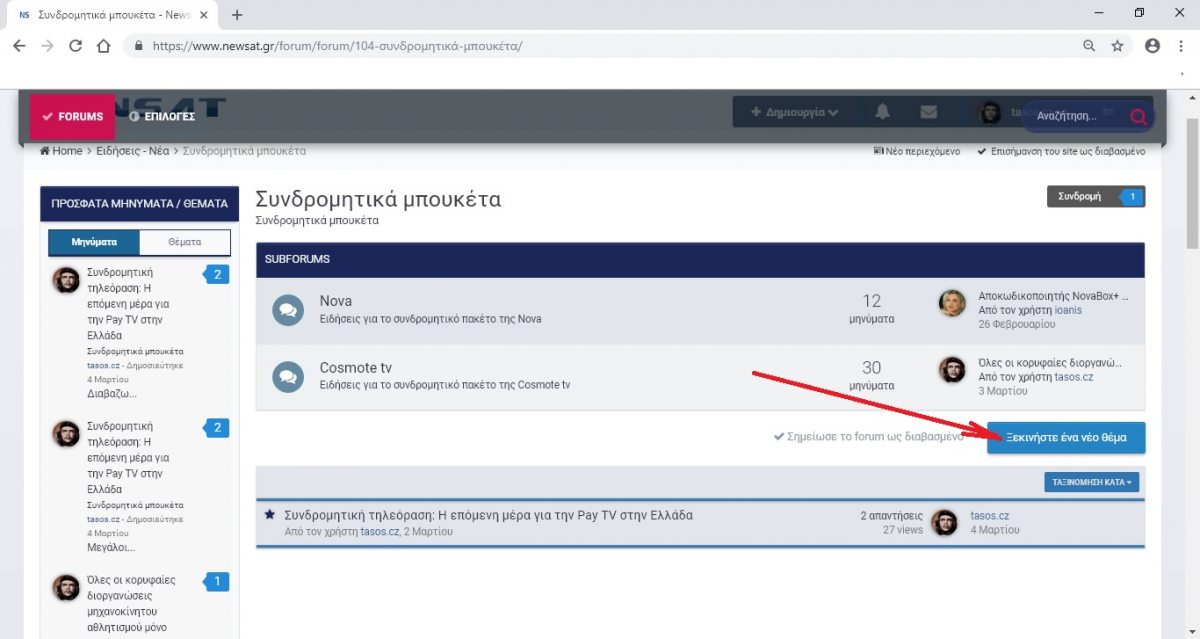
Task: Open user ioanis profile
Action: (1067, 310)
